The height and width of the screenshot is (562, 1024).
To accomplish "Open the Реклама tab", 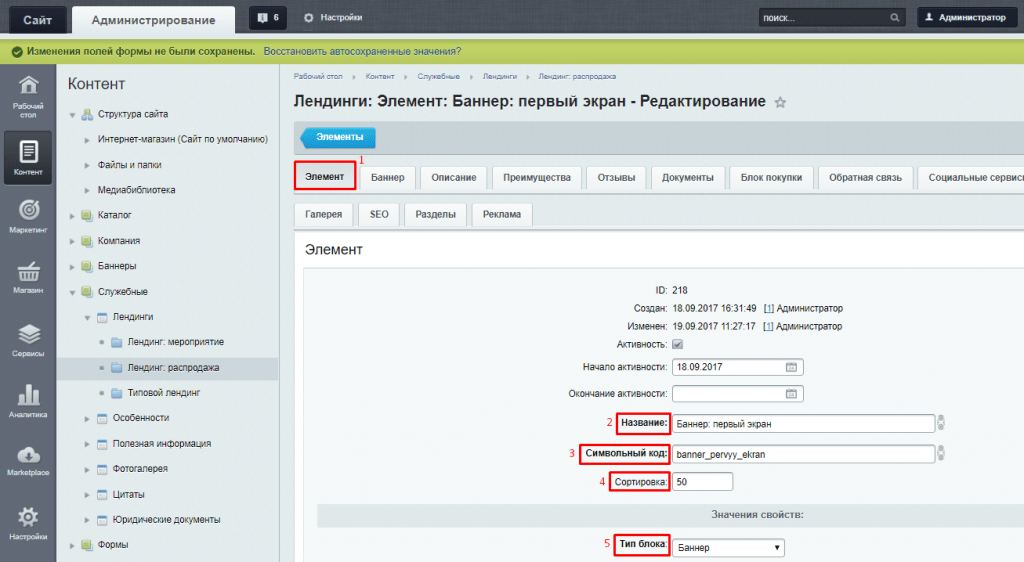I will coord(502,214).
